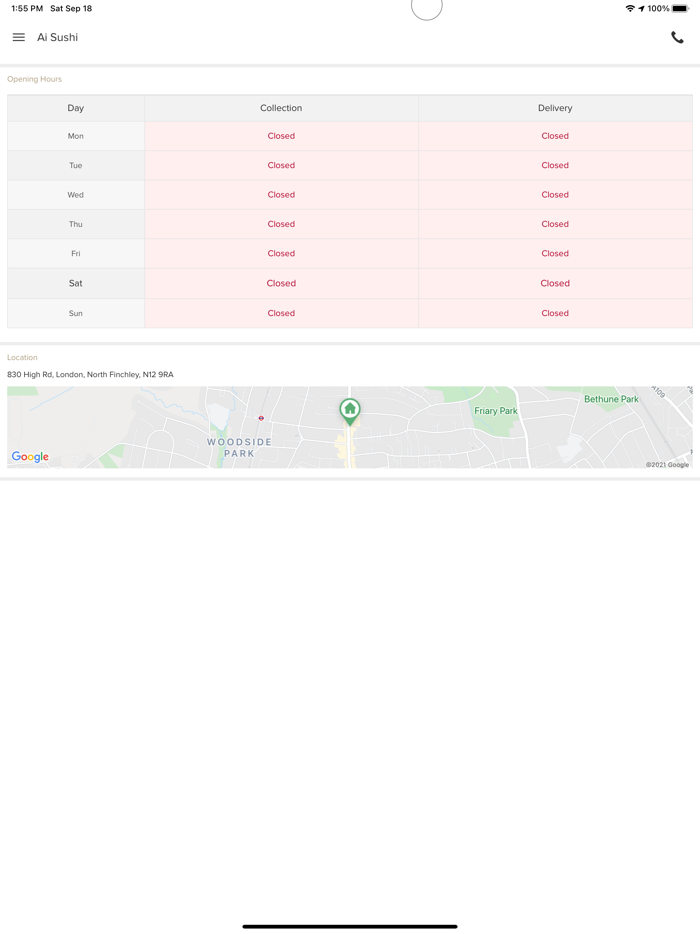Tap Friday's Delivery Closed cell
Screen dimensions: 700x934
click(555, 253)
